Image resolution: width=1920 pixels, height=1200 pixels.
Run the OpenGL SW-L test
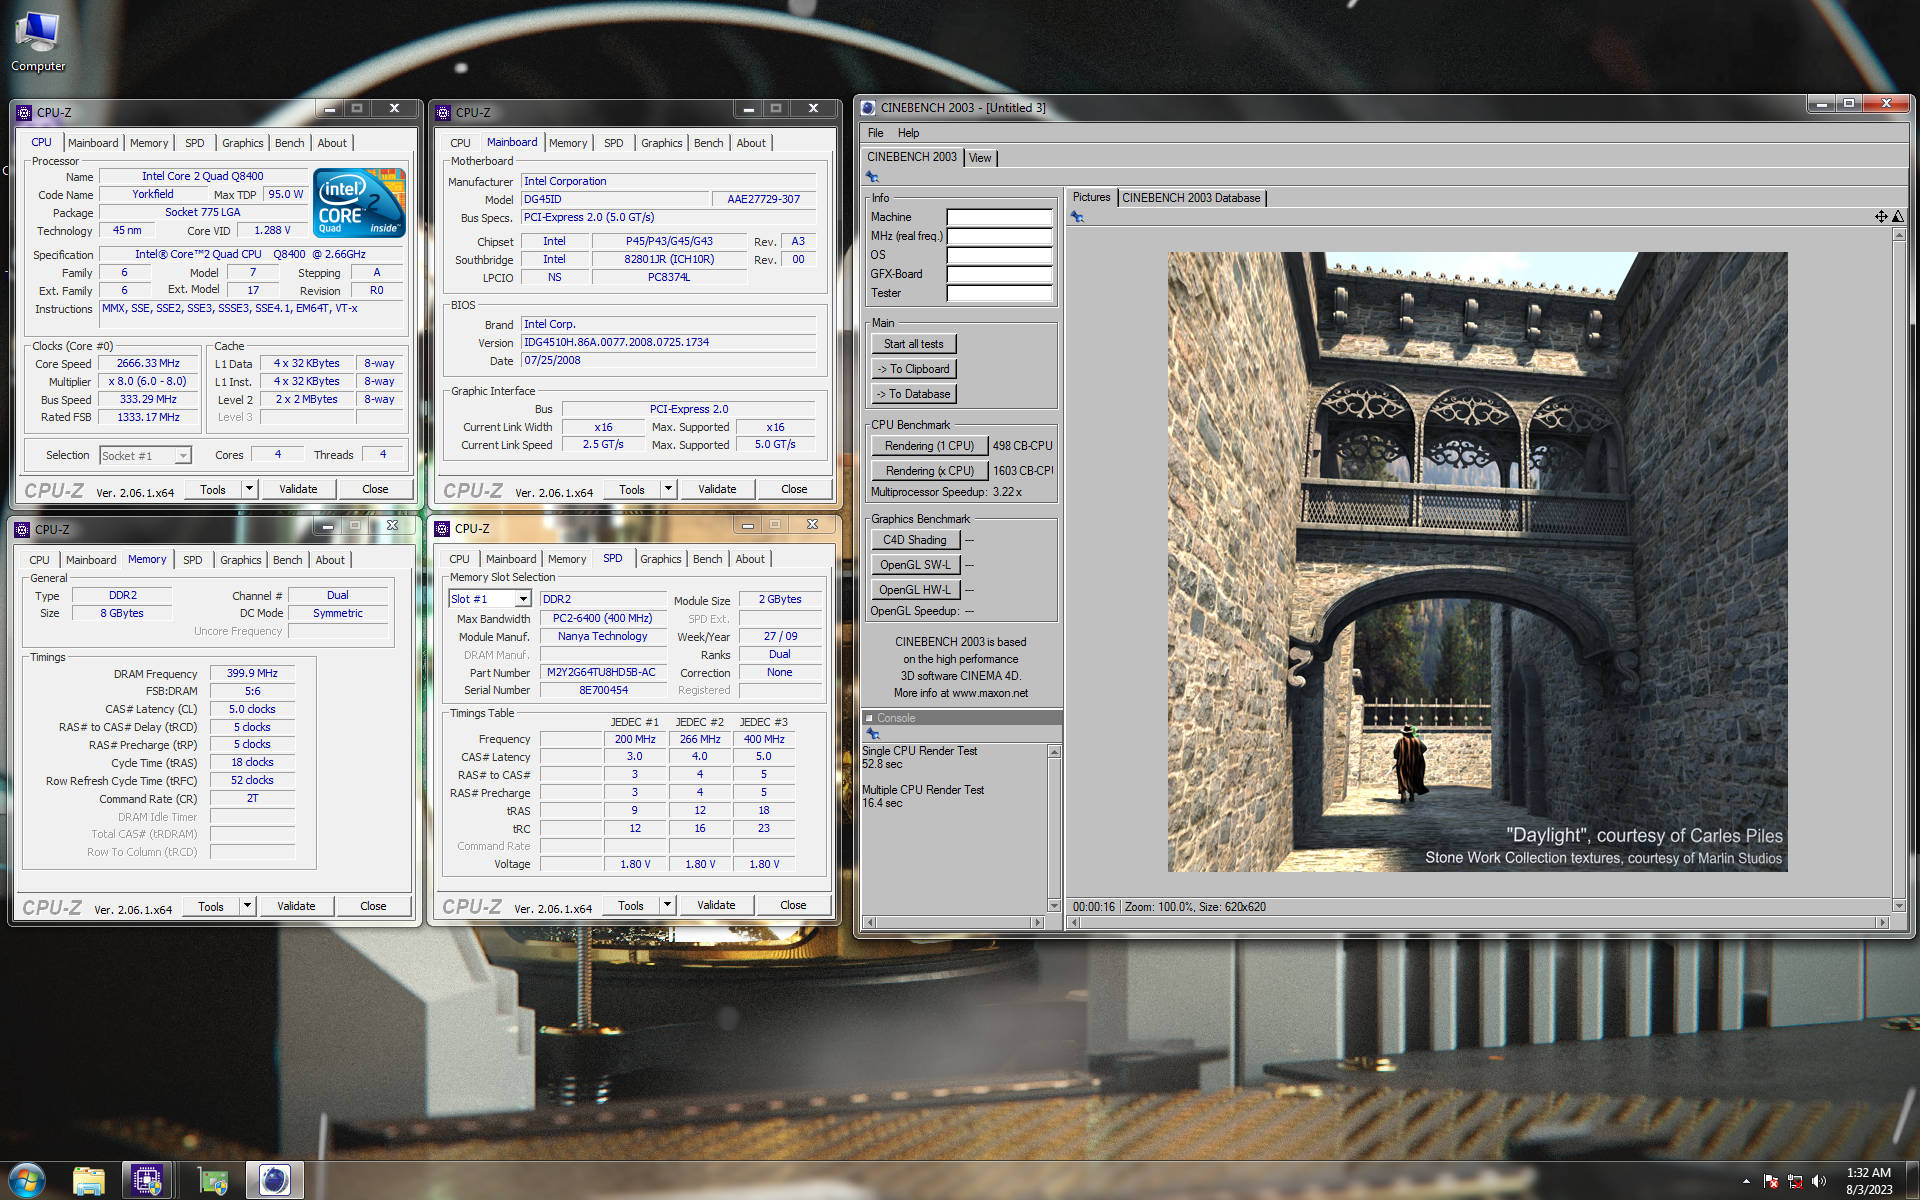915,565
